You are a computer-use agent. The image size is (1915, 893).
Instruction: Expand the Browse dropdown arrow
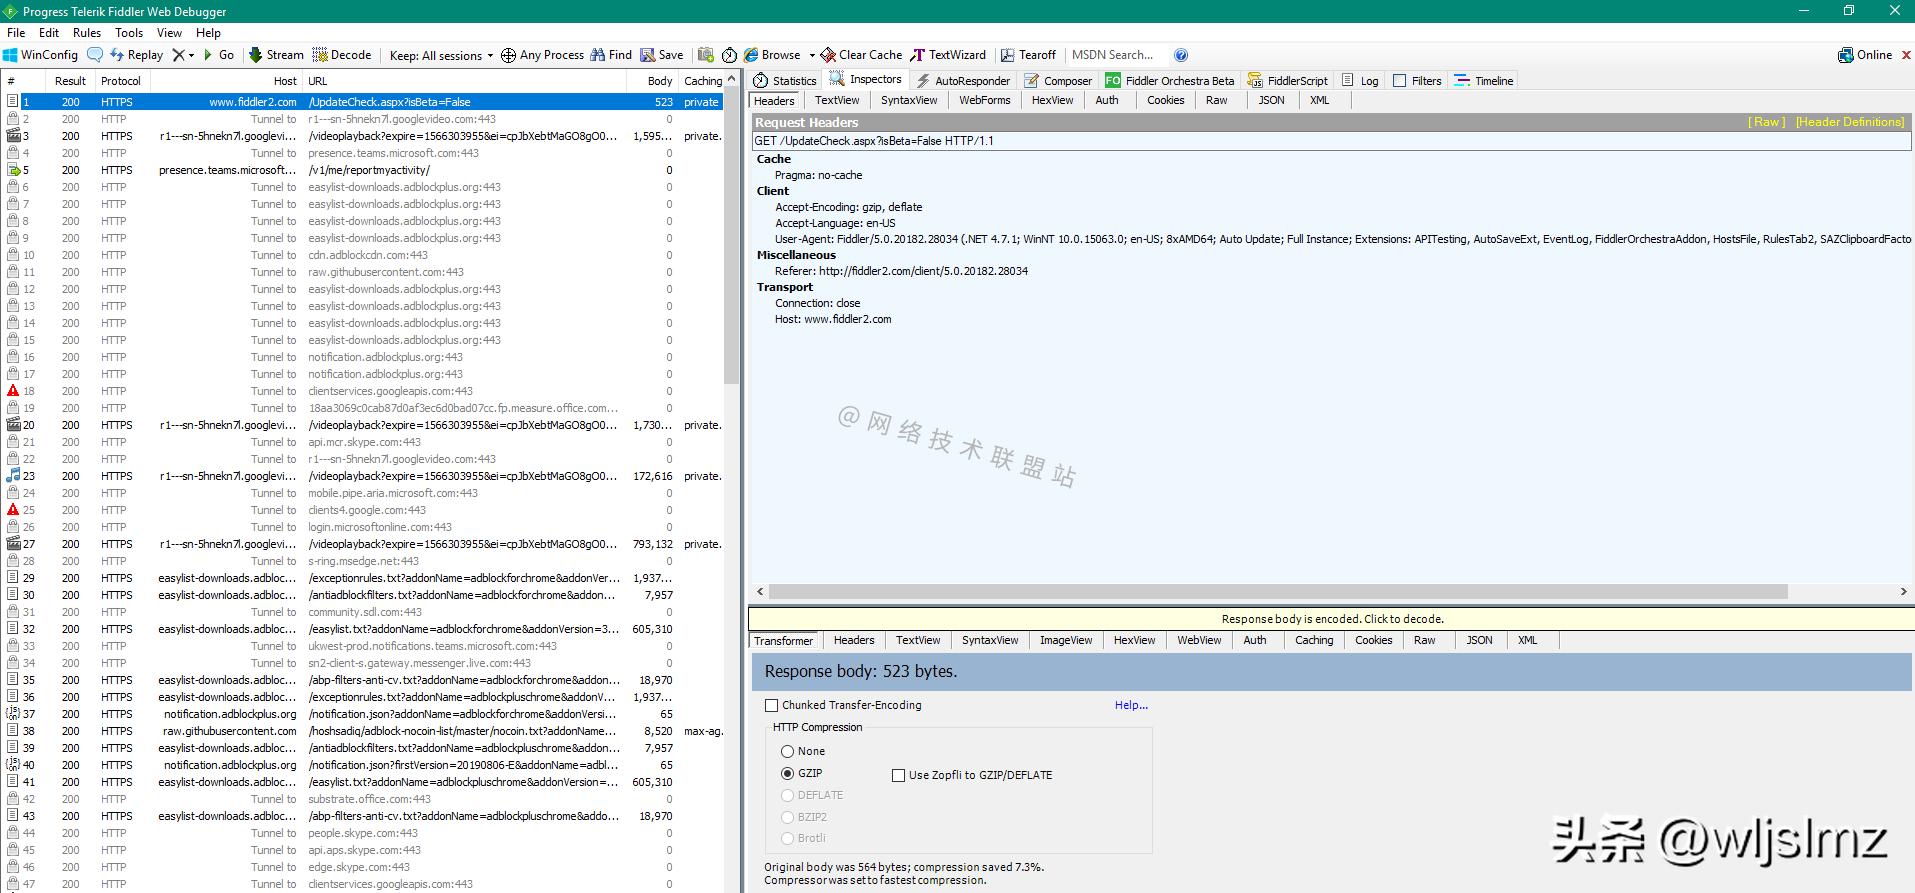(812, 56)
